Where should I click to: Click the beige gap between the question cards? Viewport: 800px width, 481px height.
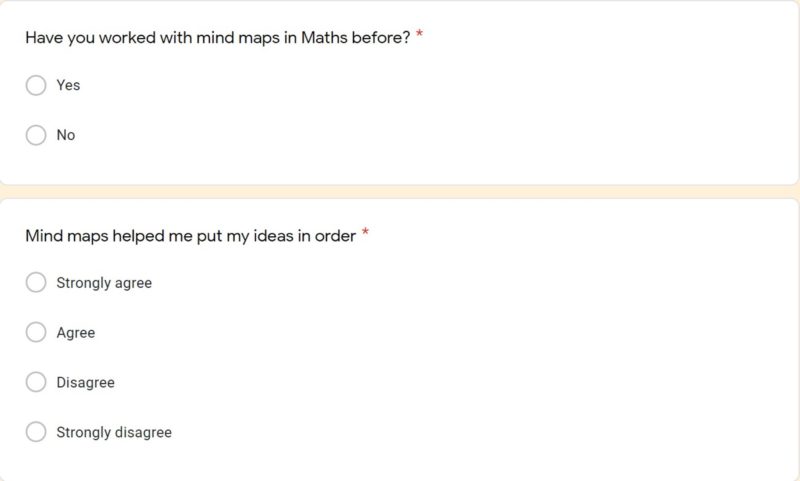click(400, 191)
